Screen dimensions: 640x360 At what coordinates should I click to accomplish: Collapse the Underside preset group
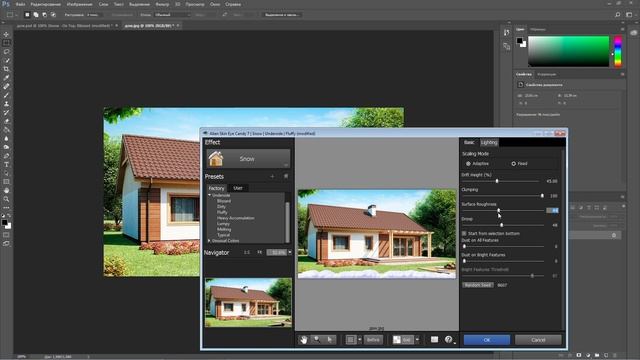(209, 195)
